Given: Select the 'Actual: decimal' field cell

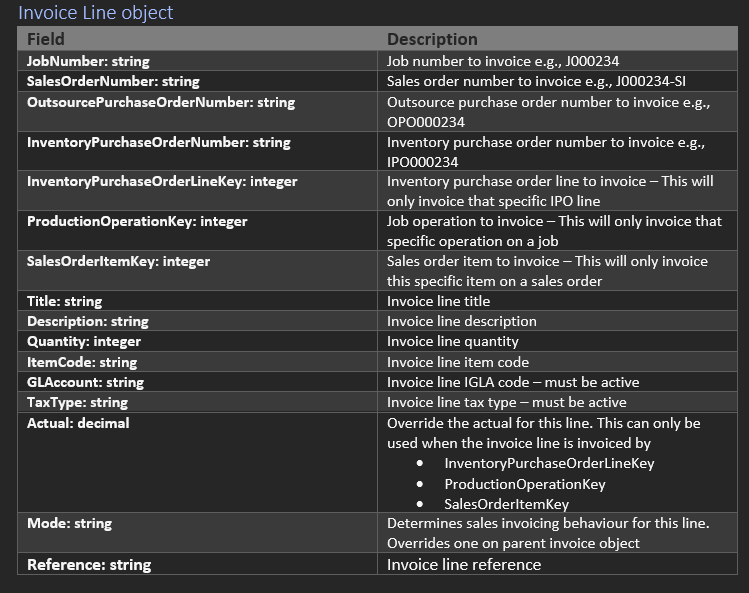Looking at the screenshot, I should pyautogui.click(x=197, y=463).
